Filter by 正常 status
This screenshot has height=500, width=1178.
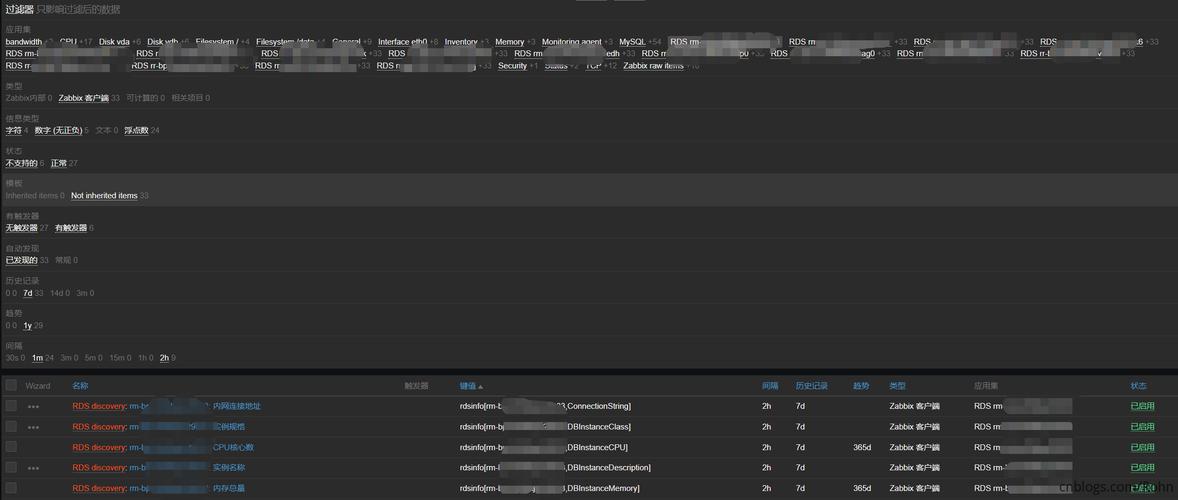[59, 163]
